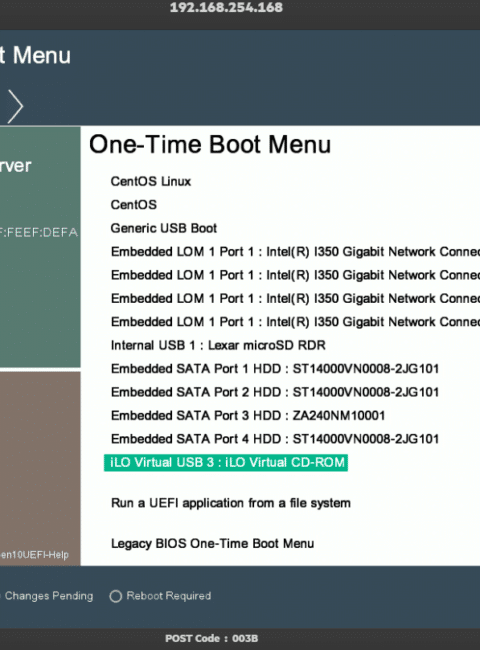This screenshot has width=480, height=650.
Task: Select Embedded SATA Port 1 HDD entry
Action: [x=275, y=369]
